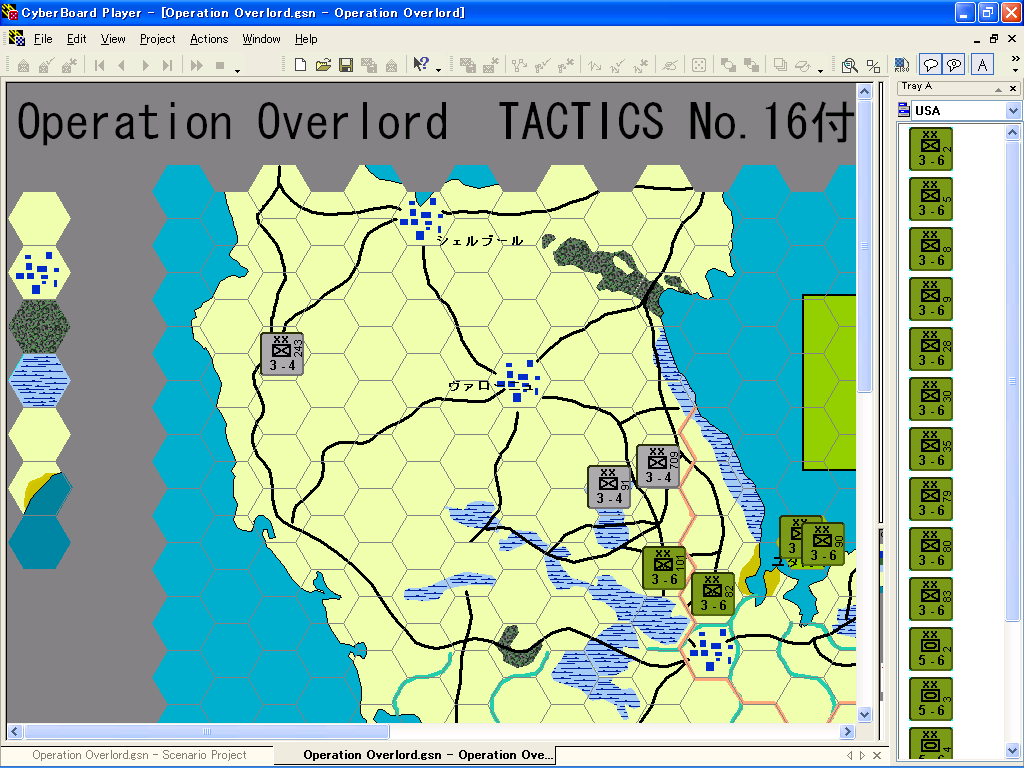Select the green 3-6 unit 82 on map
Screen dimensions: 1024x768
pos(713,594)
